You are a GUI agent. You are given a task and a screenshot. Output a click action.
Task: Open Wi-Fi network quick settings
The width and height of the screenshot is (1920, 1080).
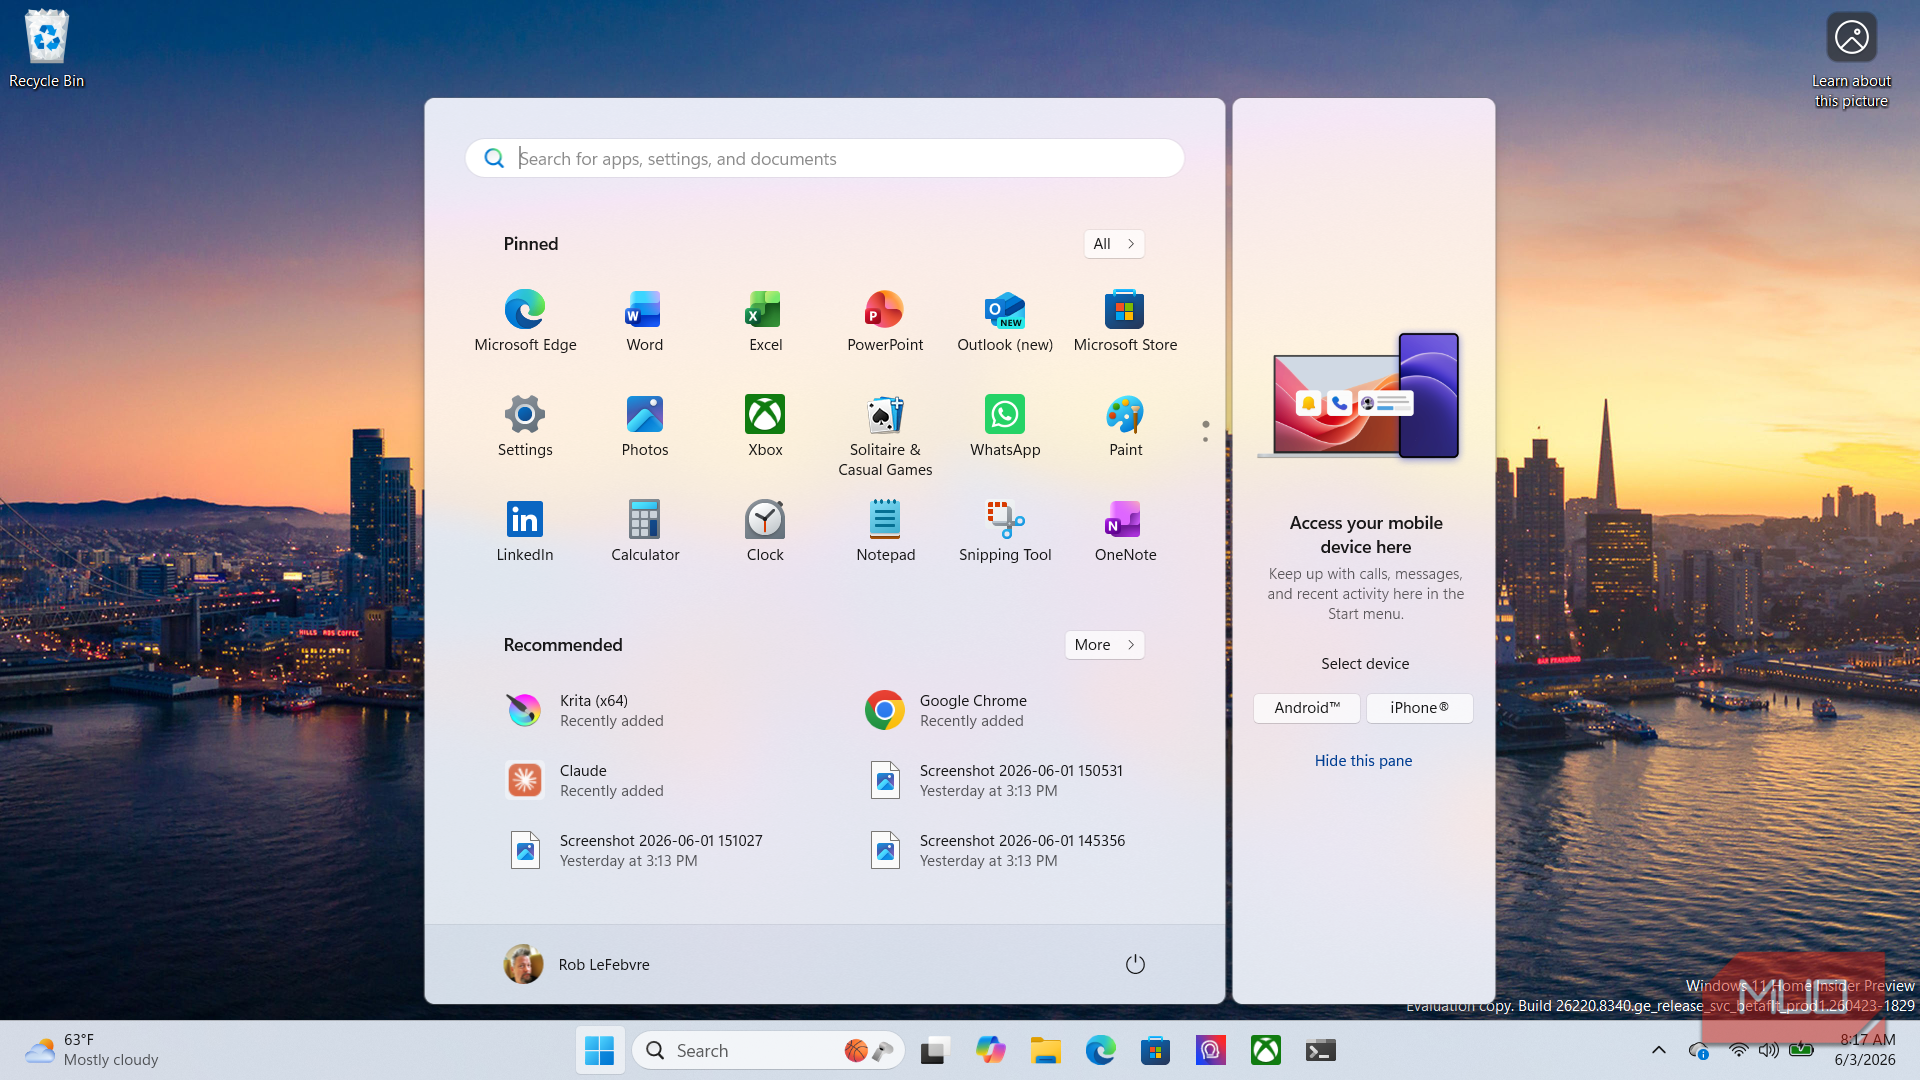point(1739,1050)
